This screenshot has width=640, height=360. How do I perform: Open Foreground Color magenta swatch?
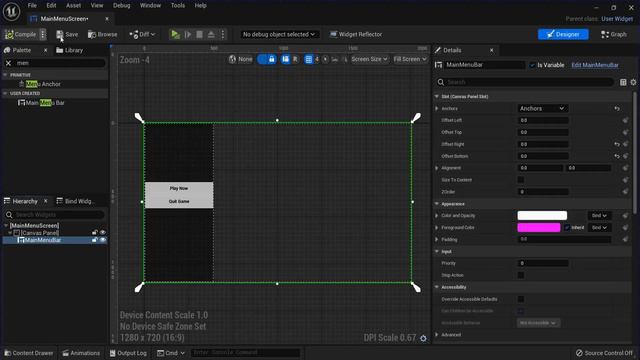point(539,227)
